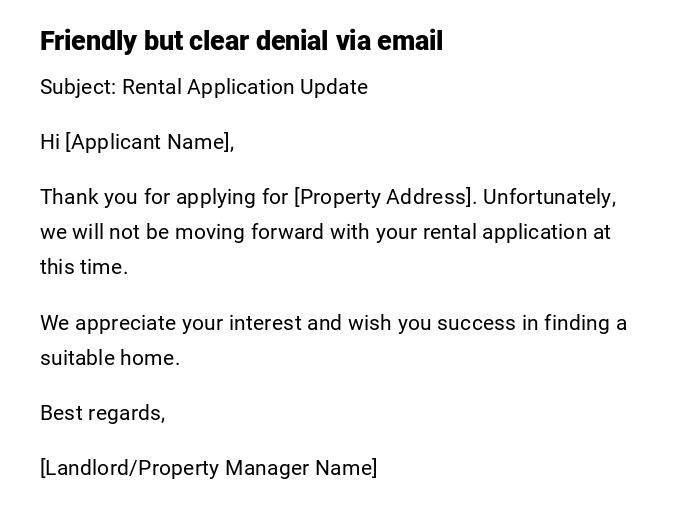The height and width of the screenshot is (530, 700).
Task: Click the word "email" in the heading
Action: (x=408, y=41)
